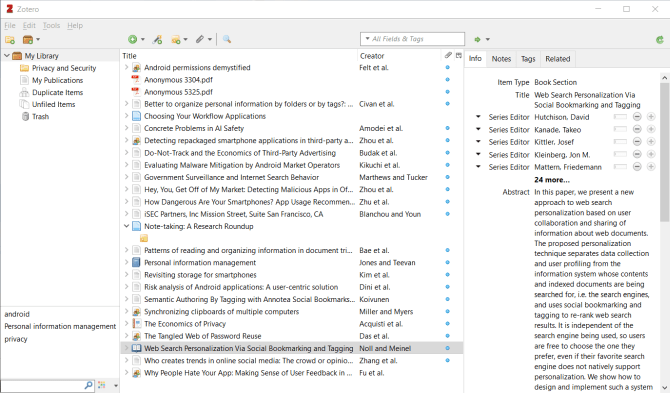
Task: Click the green Locate arrow icon
Action: coord(477,39)
